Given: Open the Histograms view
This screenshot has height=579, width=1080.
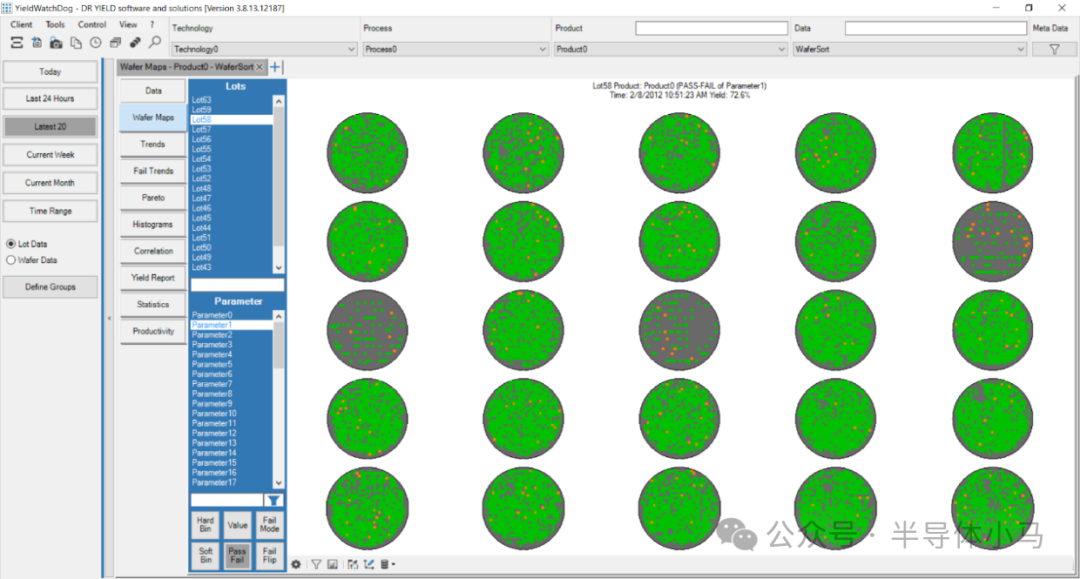Looking at the screenshot, I should point(153,224).
